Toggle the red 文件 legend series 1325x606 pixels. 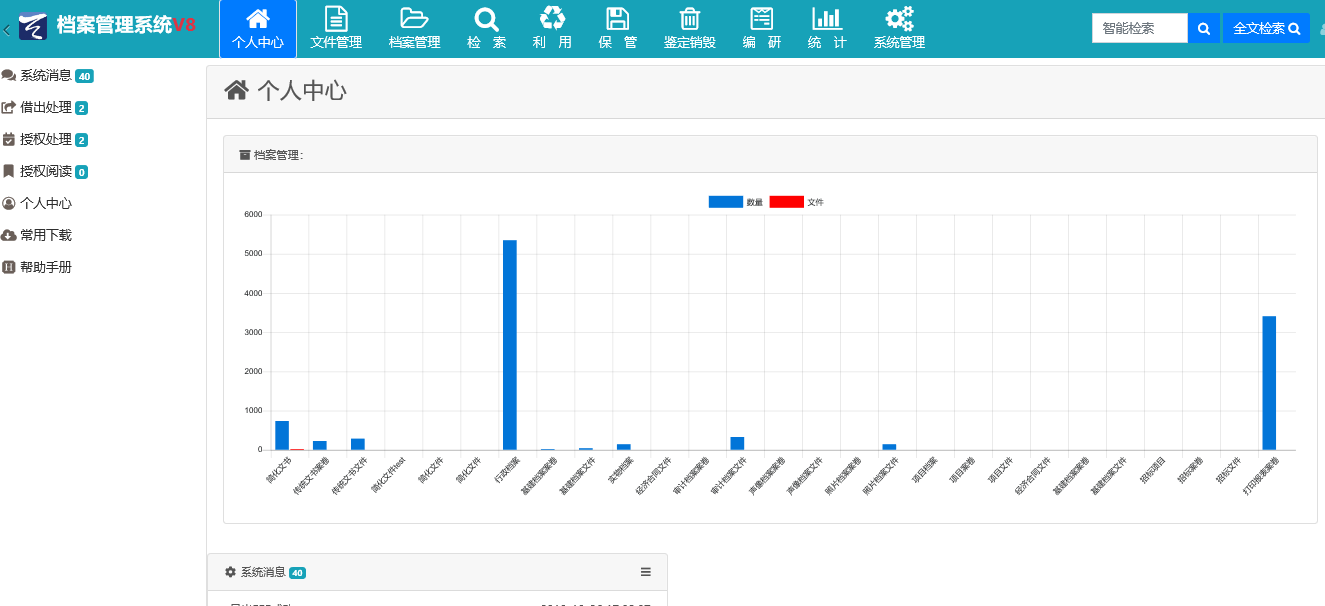coord(786,202)
